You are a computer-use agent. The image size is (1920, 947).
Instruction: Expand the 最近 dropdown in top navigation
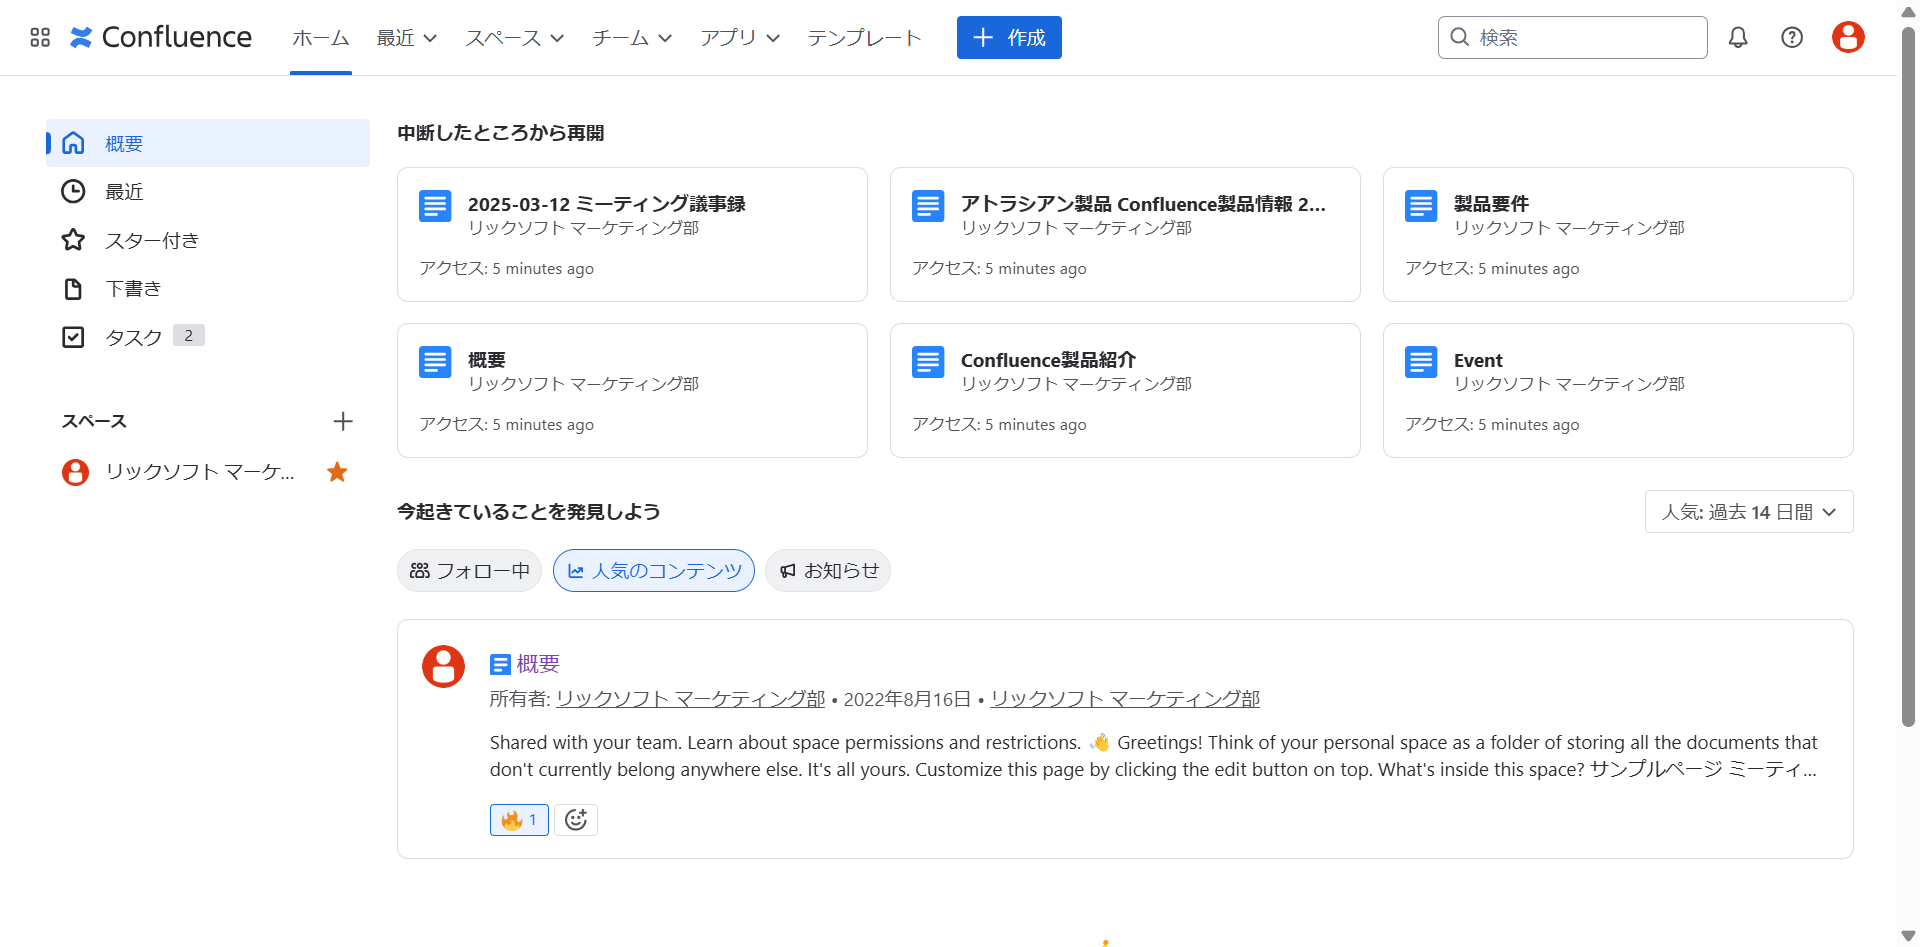click(406, 38)
